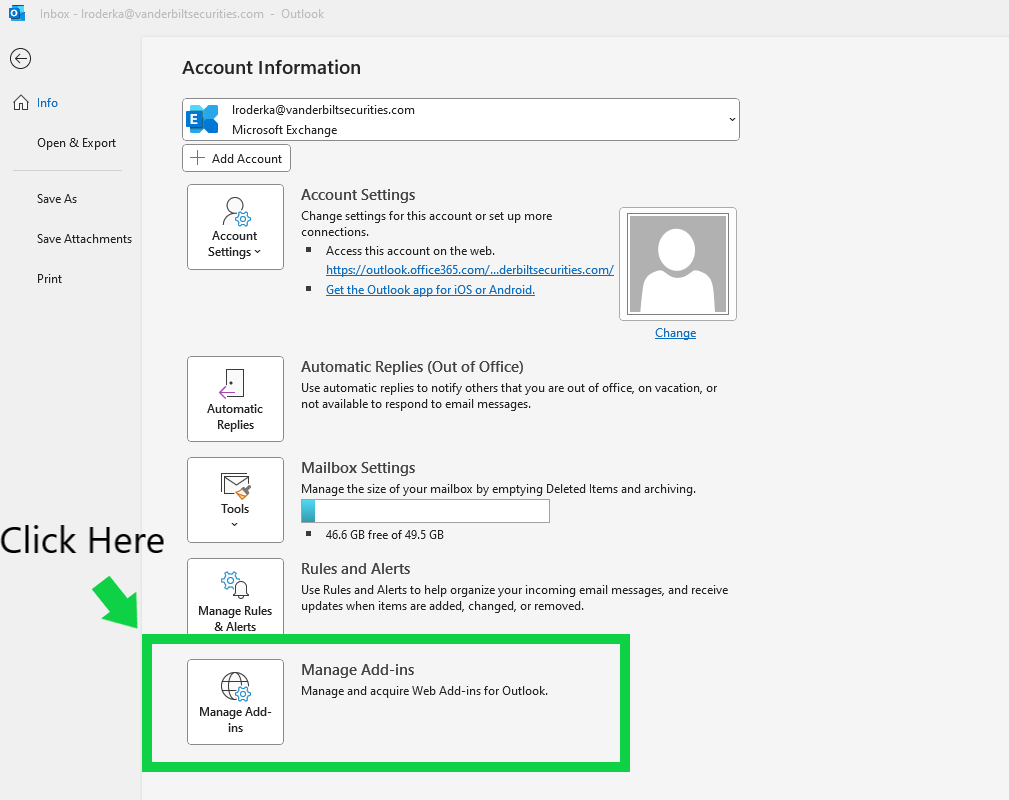Open the Manage Rules & Alerts tile

click(236, 597)
